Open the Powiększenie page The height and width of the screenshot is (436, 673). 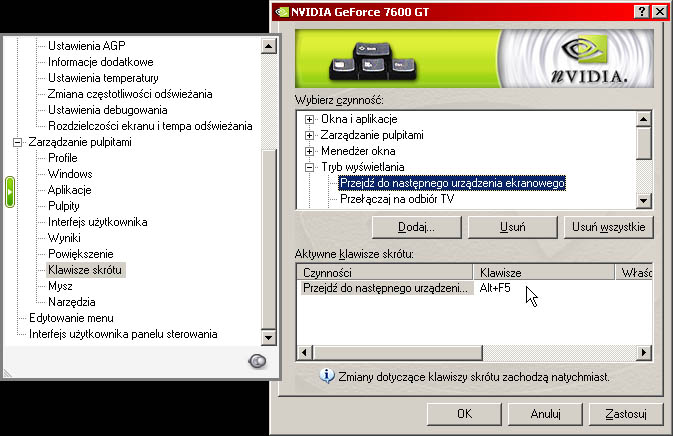[81, 254]
